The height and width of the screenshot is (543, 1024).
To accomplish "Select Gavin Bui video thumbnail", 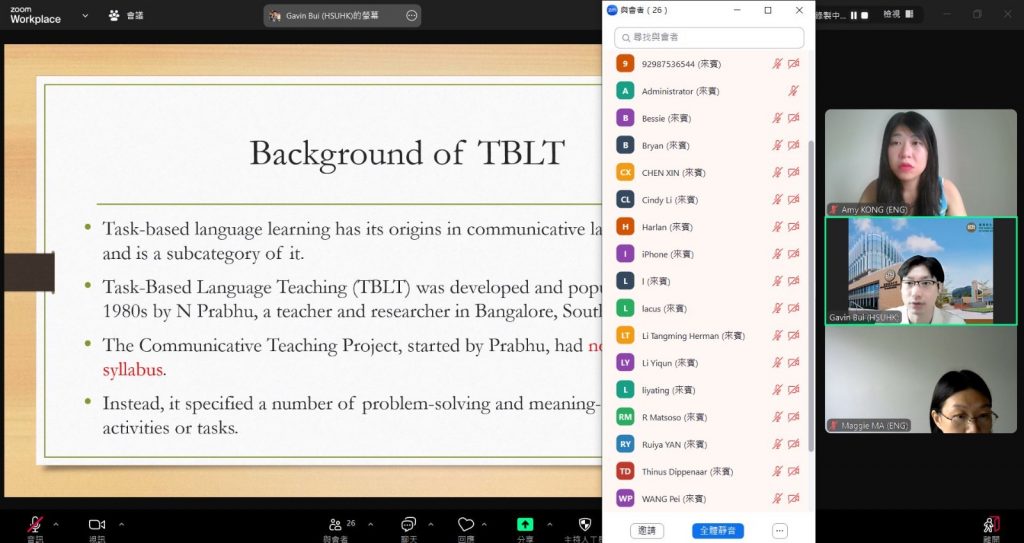I will (921, 271).
